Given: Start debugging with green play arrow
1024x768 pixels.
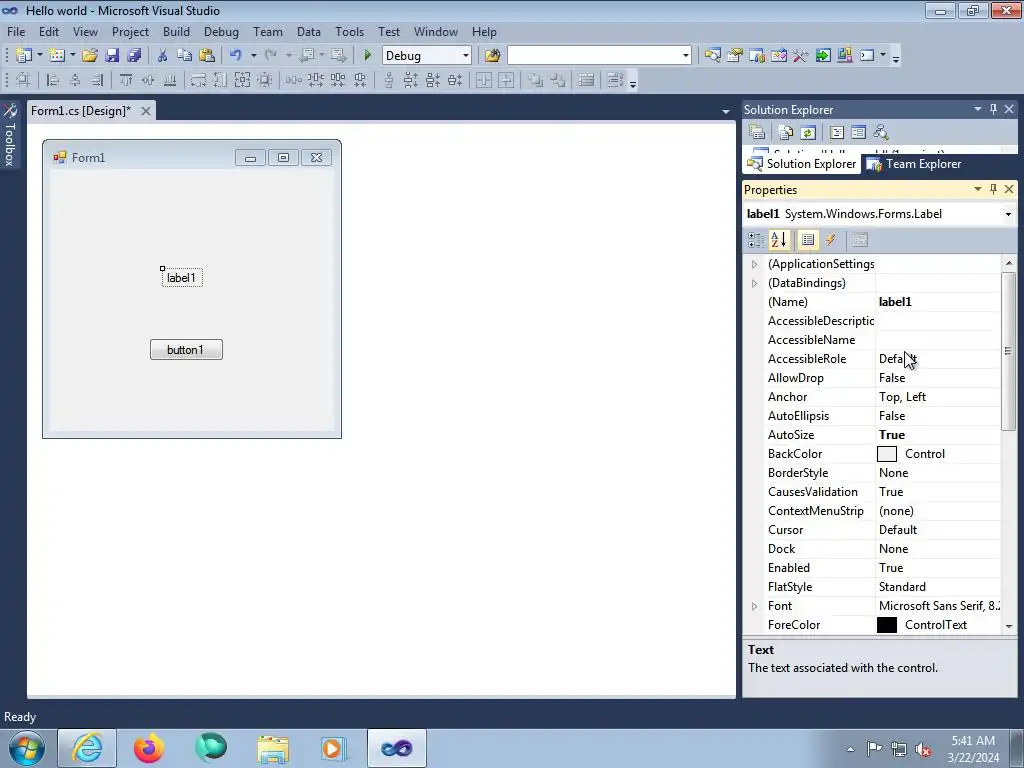Looking at the screenshot, I should coord(367,56).
